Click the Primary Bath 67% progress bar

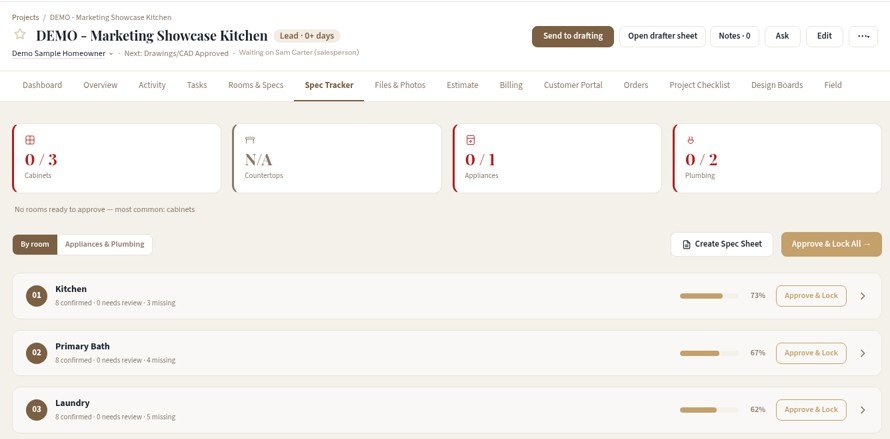(x=709, y=353)
